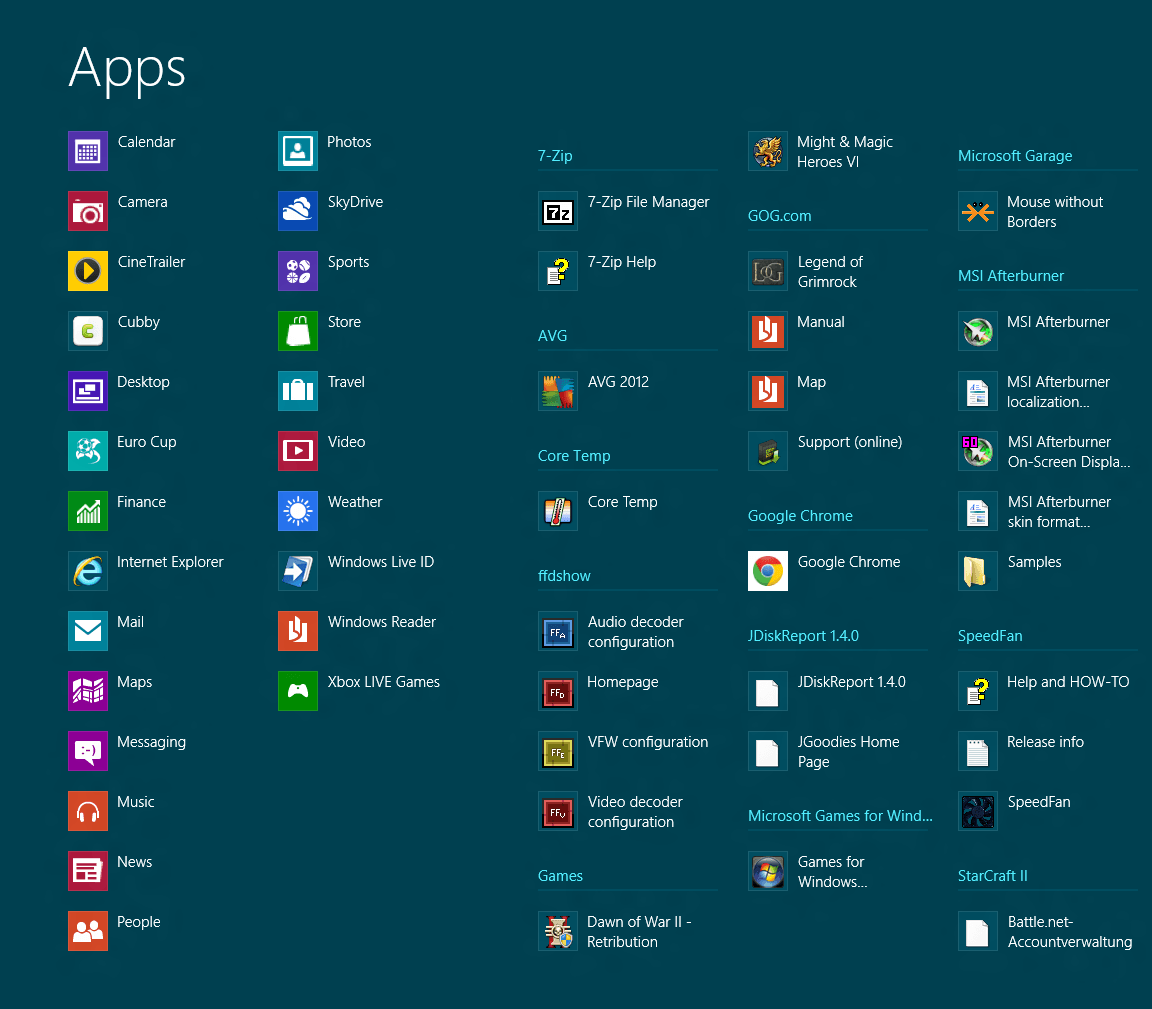The height and width of the screenshot is (1009, 1152).
Task: Click the Cubby app icon
Action: click(88, 331)
